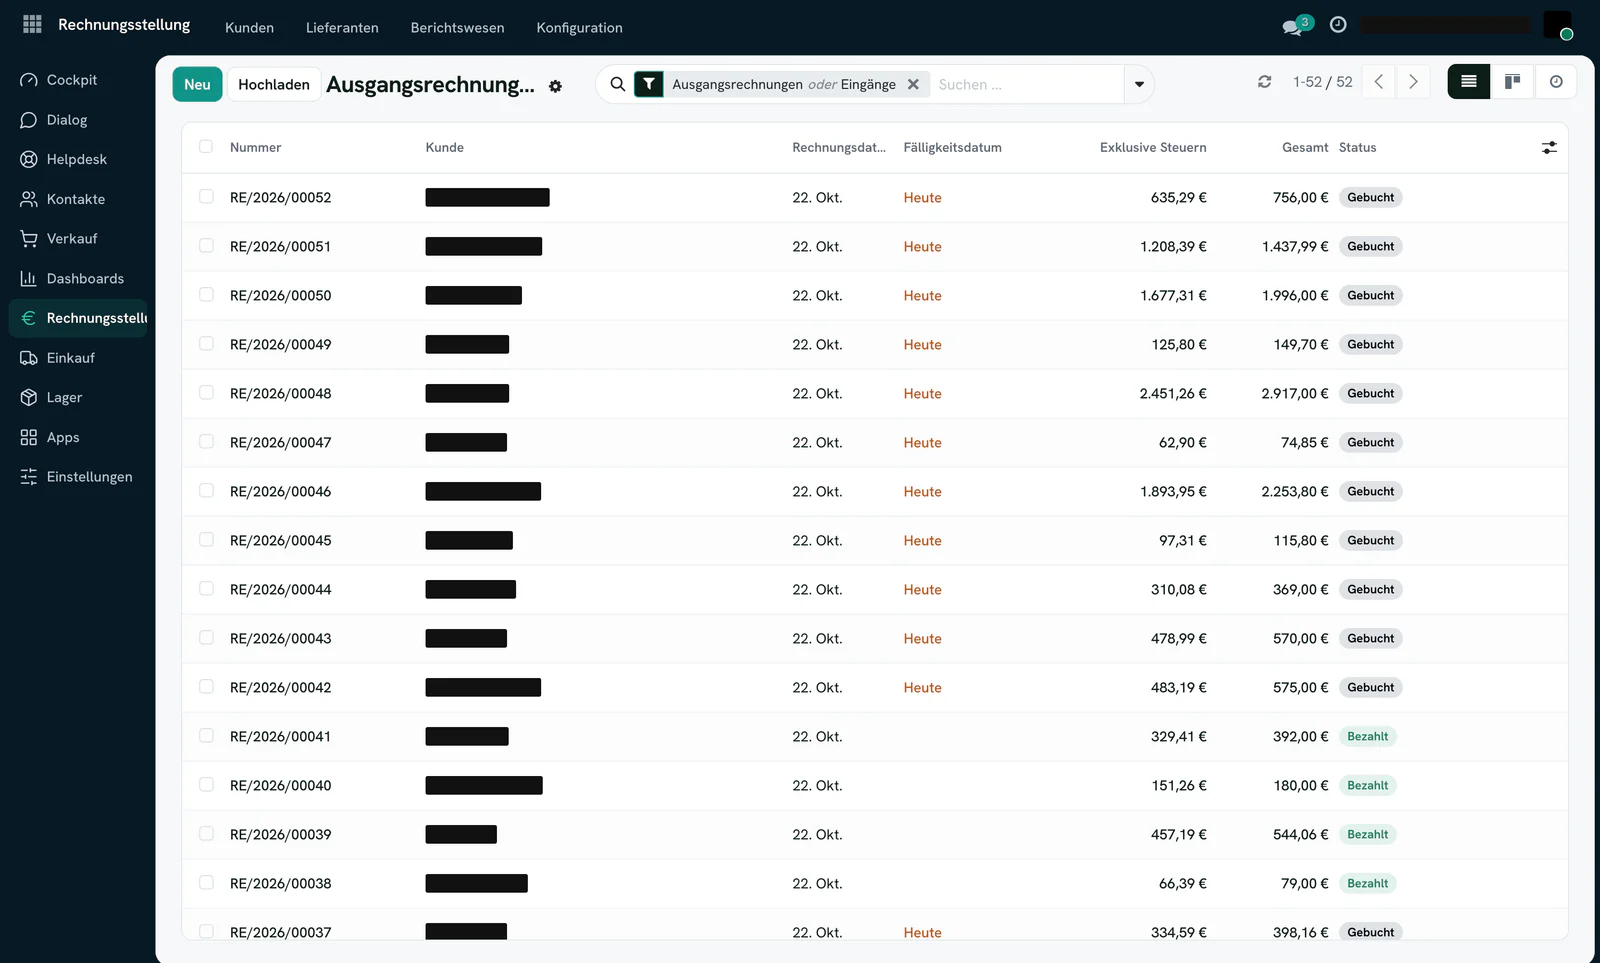Viewport: 1600px width, 963px height.
Task: Switch to activity view
Action: coord(1556,82)
